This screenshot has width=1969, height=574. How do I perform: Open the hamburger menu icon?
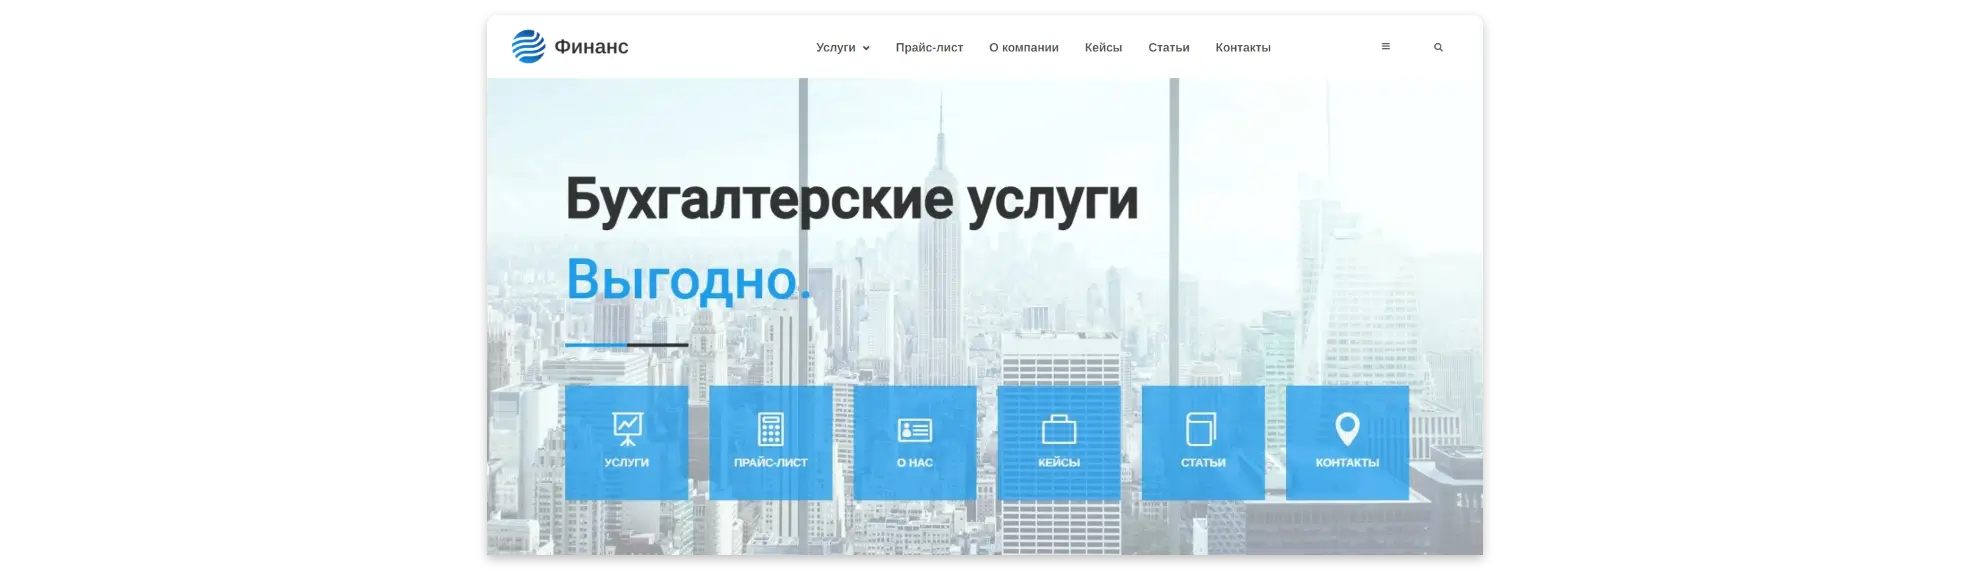[1385, 47]
